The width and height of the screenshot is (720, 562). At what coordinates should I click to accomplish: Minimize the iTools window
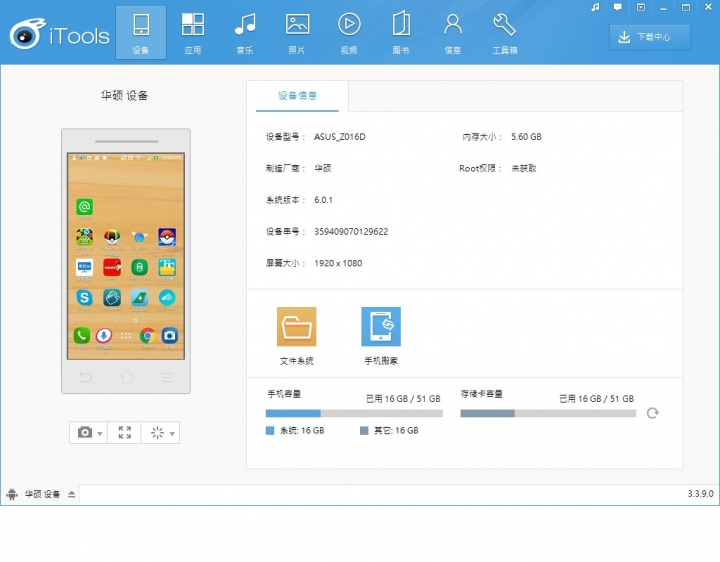663,7
